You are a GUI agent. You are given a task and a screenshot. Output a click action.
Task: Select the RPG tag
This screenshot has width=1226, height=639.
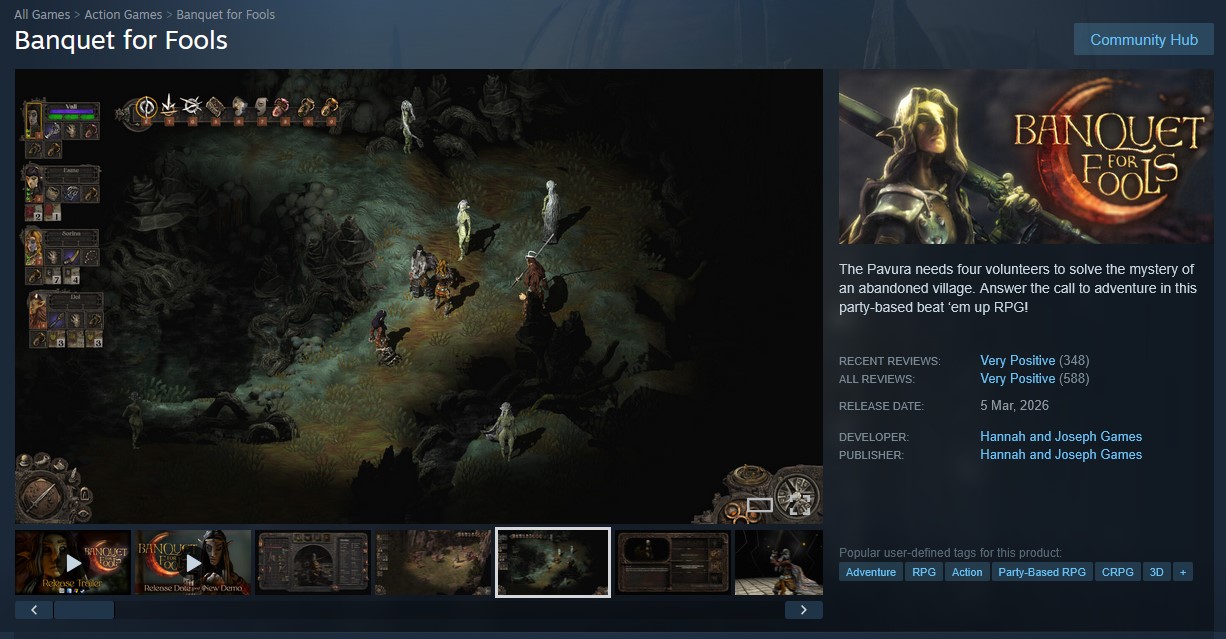pyautogui.click(x=924, y=572)
